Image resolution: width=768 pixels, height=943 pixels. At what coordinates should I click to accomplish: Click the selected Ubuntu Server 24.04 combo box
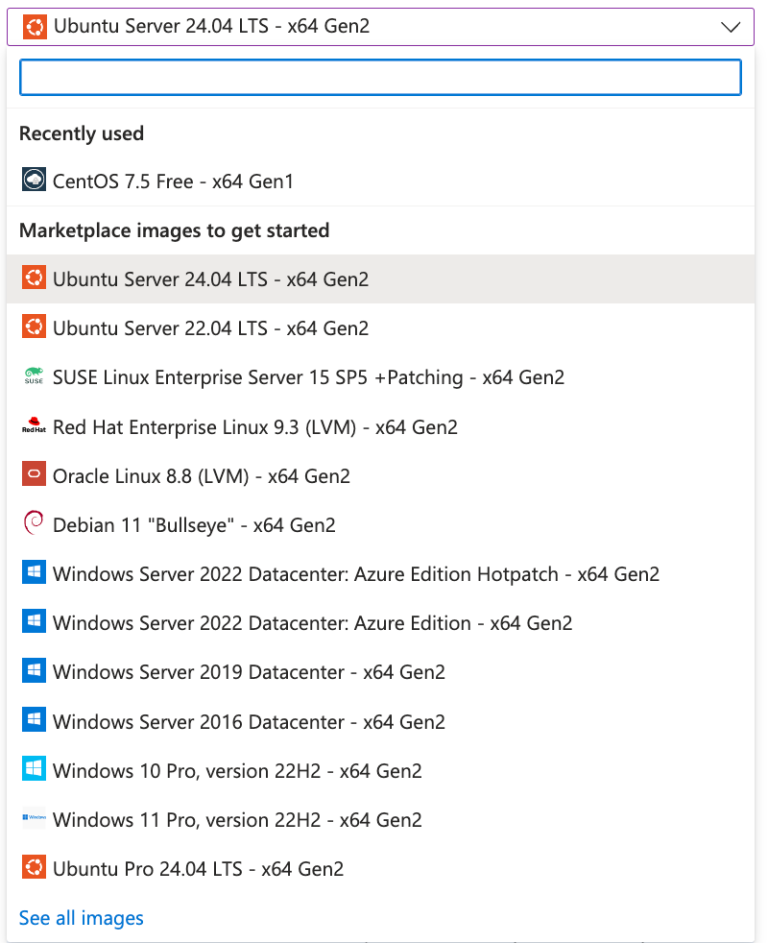point(380,27)
